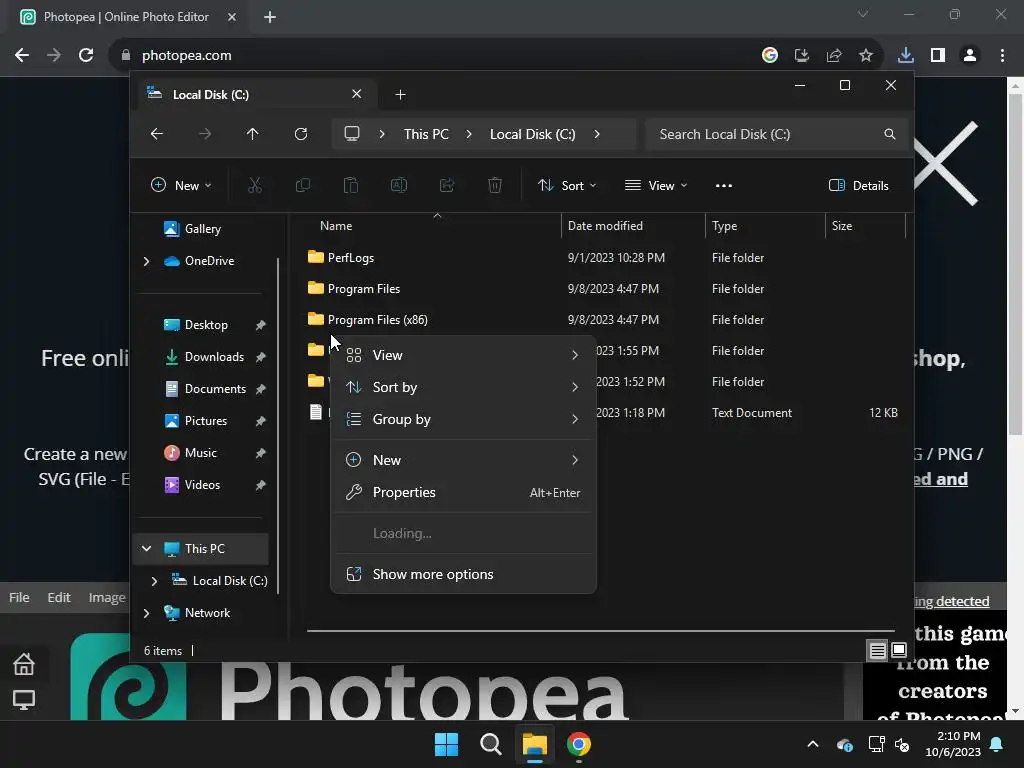Click the Cut scissors icon in Explorer toolbar
Viewport: 1024px width, 768px height.
[255, 185]
